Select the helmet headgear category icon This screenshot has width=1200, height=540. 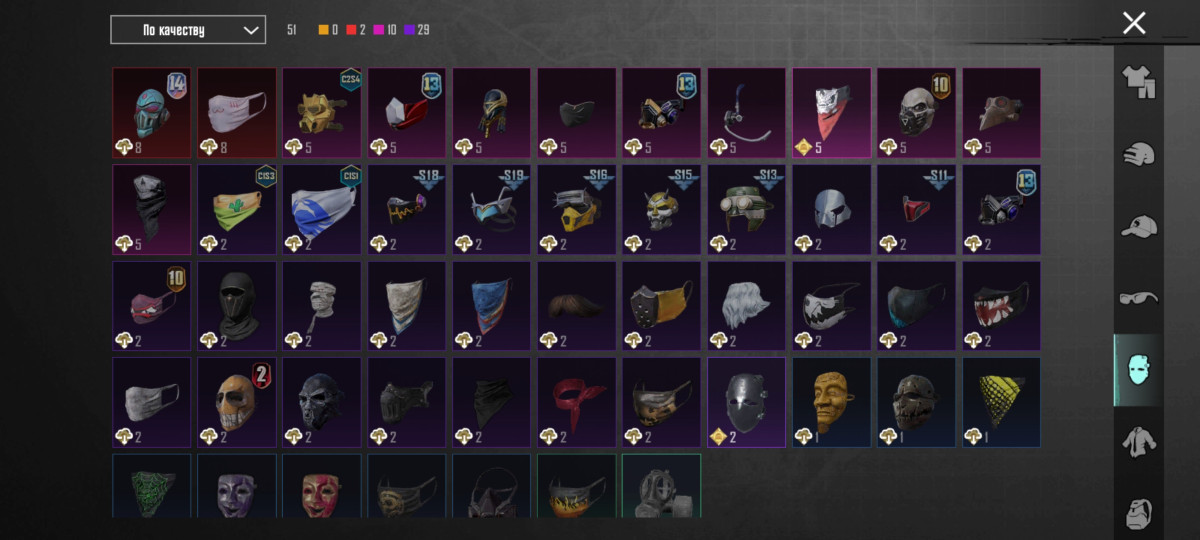pyautogui.click(x=1138, y=154)
